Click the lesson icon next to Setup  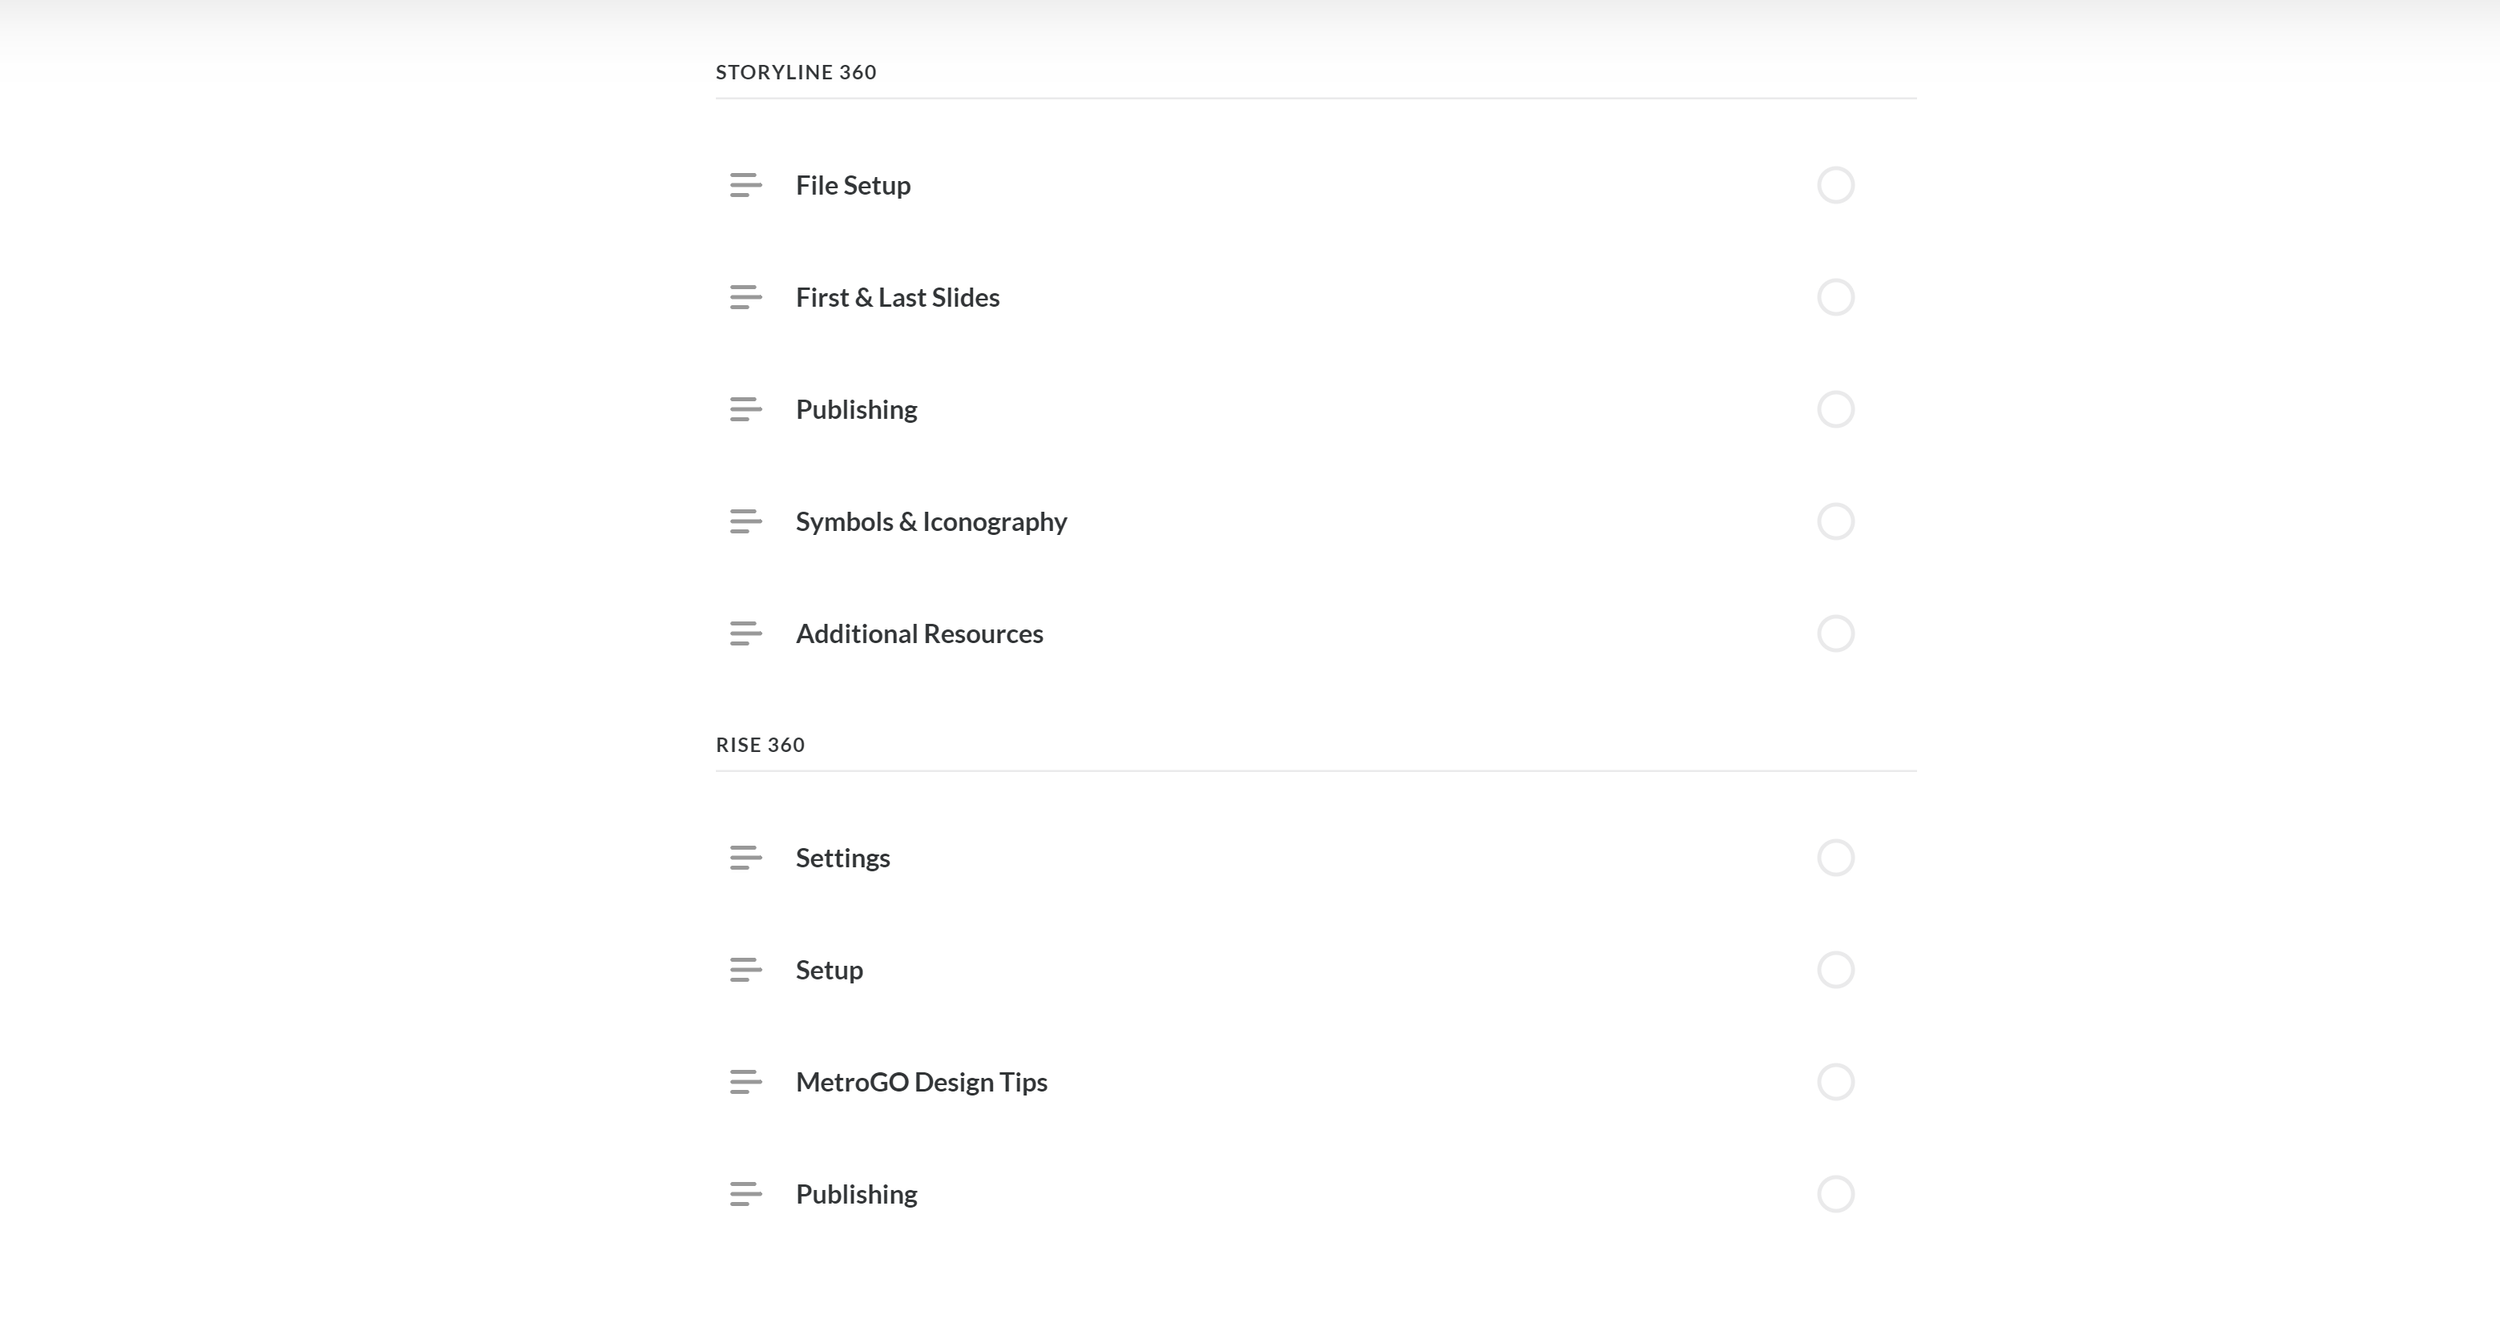pyautogui.click(x=745, y=969)
